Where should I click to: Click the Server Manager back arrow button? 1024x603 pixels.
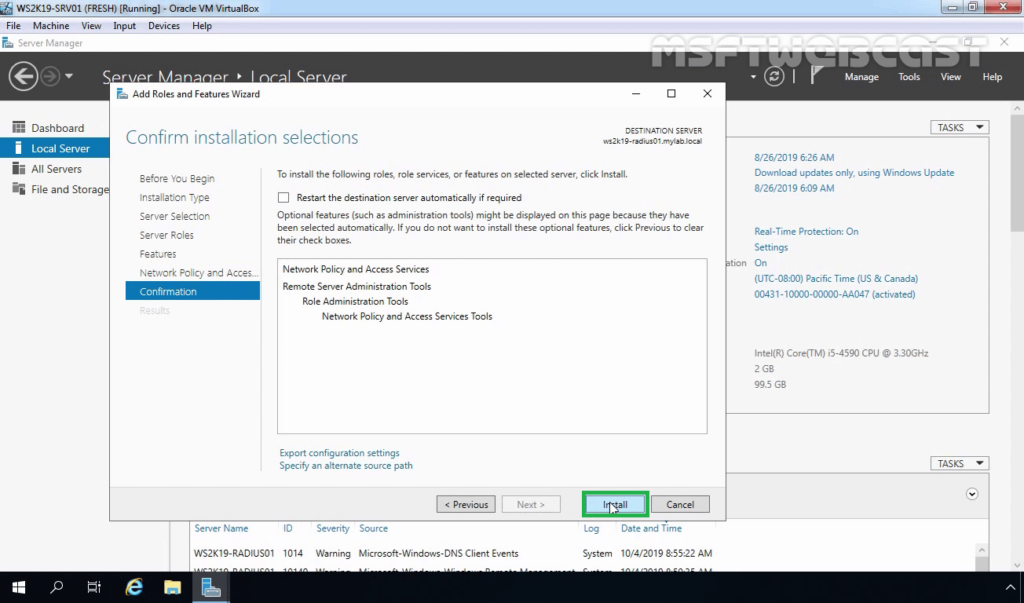(x=23, y=76)
